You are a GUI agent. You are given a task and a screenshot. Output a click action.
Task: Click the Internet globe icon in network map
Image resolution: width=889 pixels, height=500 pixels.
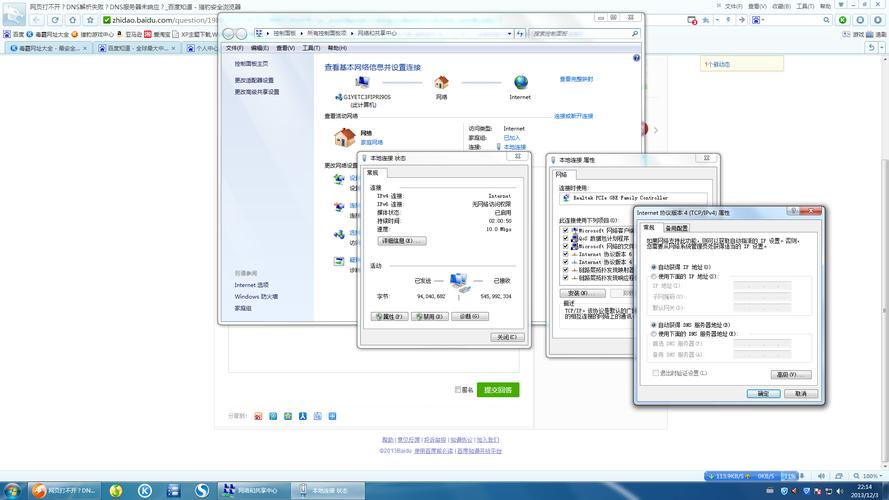coord(520,83)
